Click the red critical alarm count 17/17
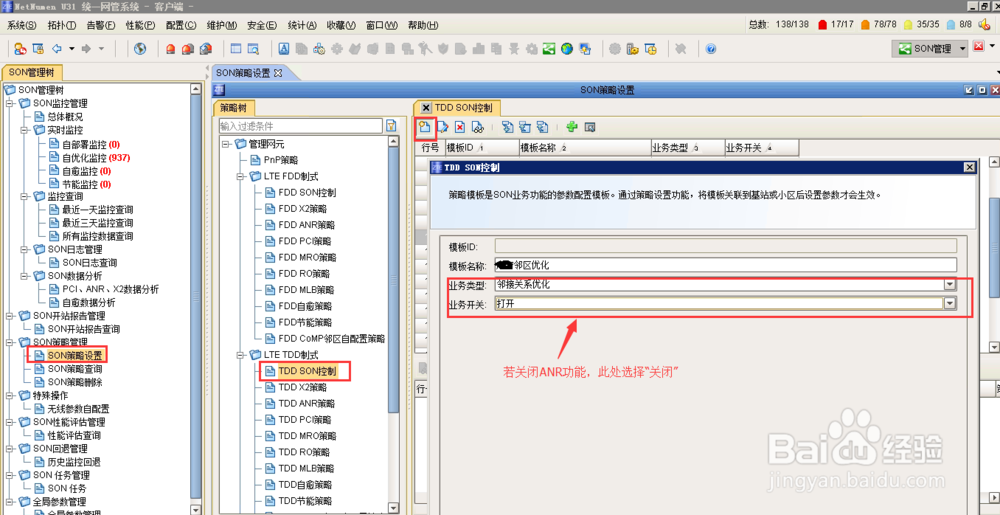 [836, 24]
